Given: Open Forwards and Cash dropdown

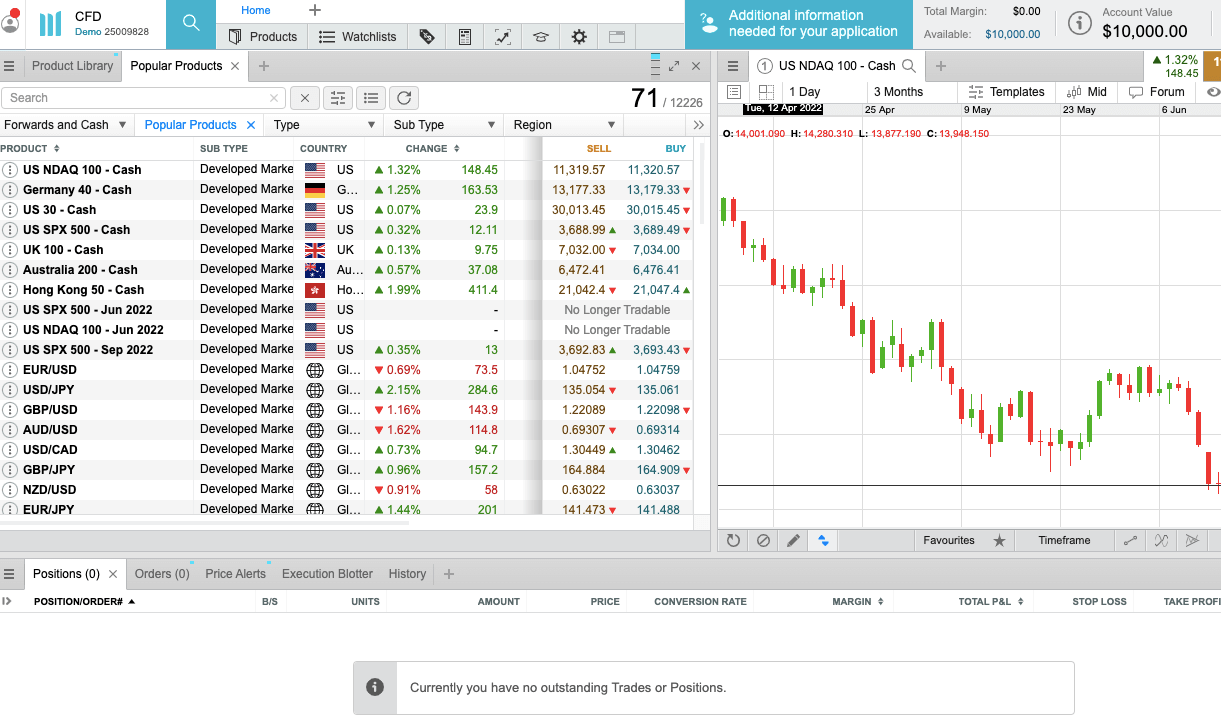Looking at the screenshot, I should coord(66,125).
